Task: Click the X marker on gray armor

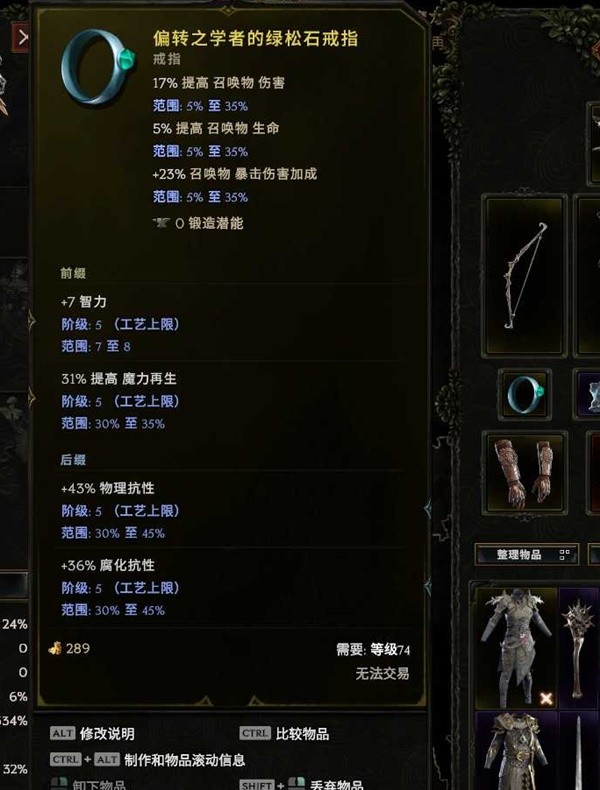Action: pyautogui.click(x=546, y=698)
